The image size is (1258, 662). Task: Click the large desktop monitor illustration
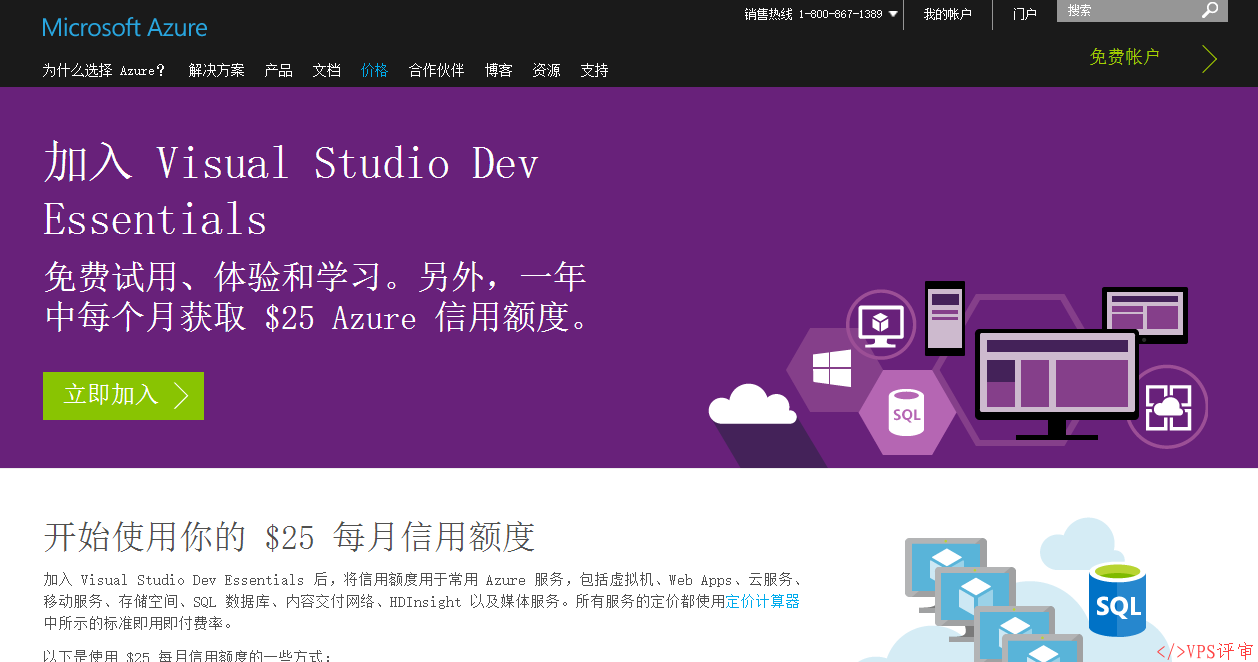click(x=1057, y=383)
